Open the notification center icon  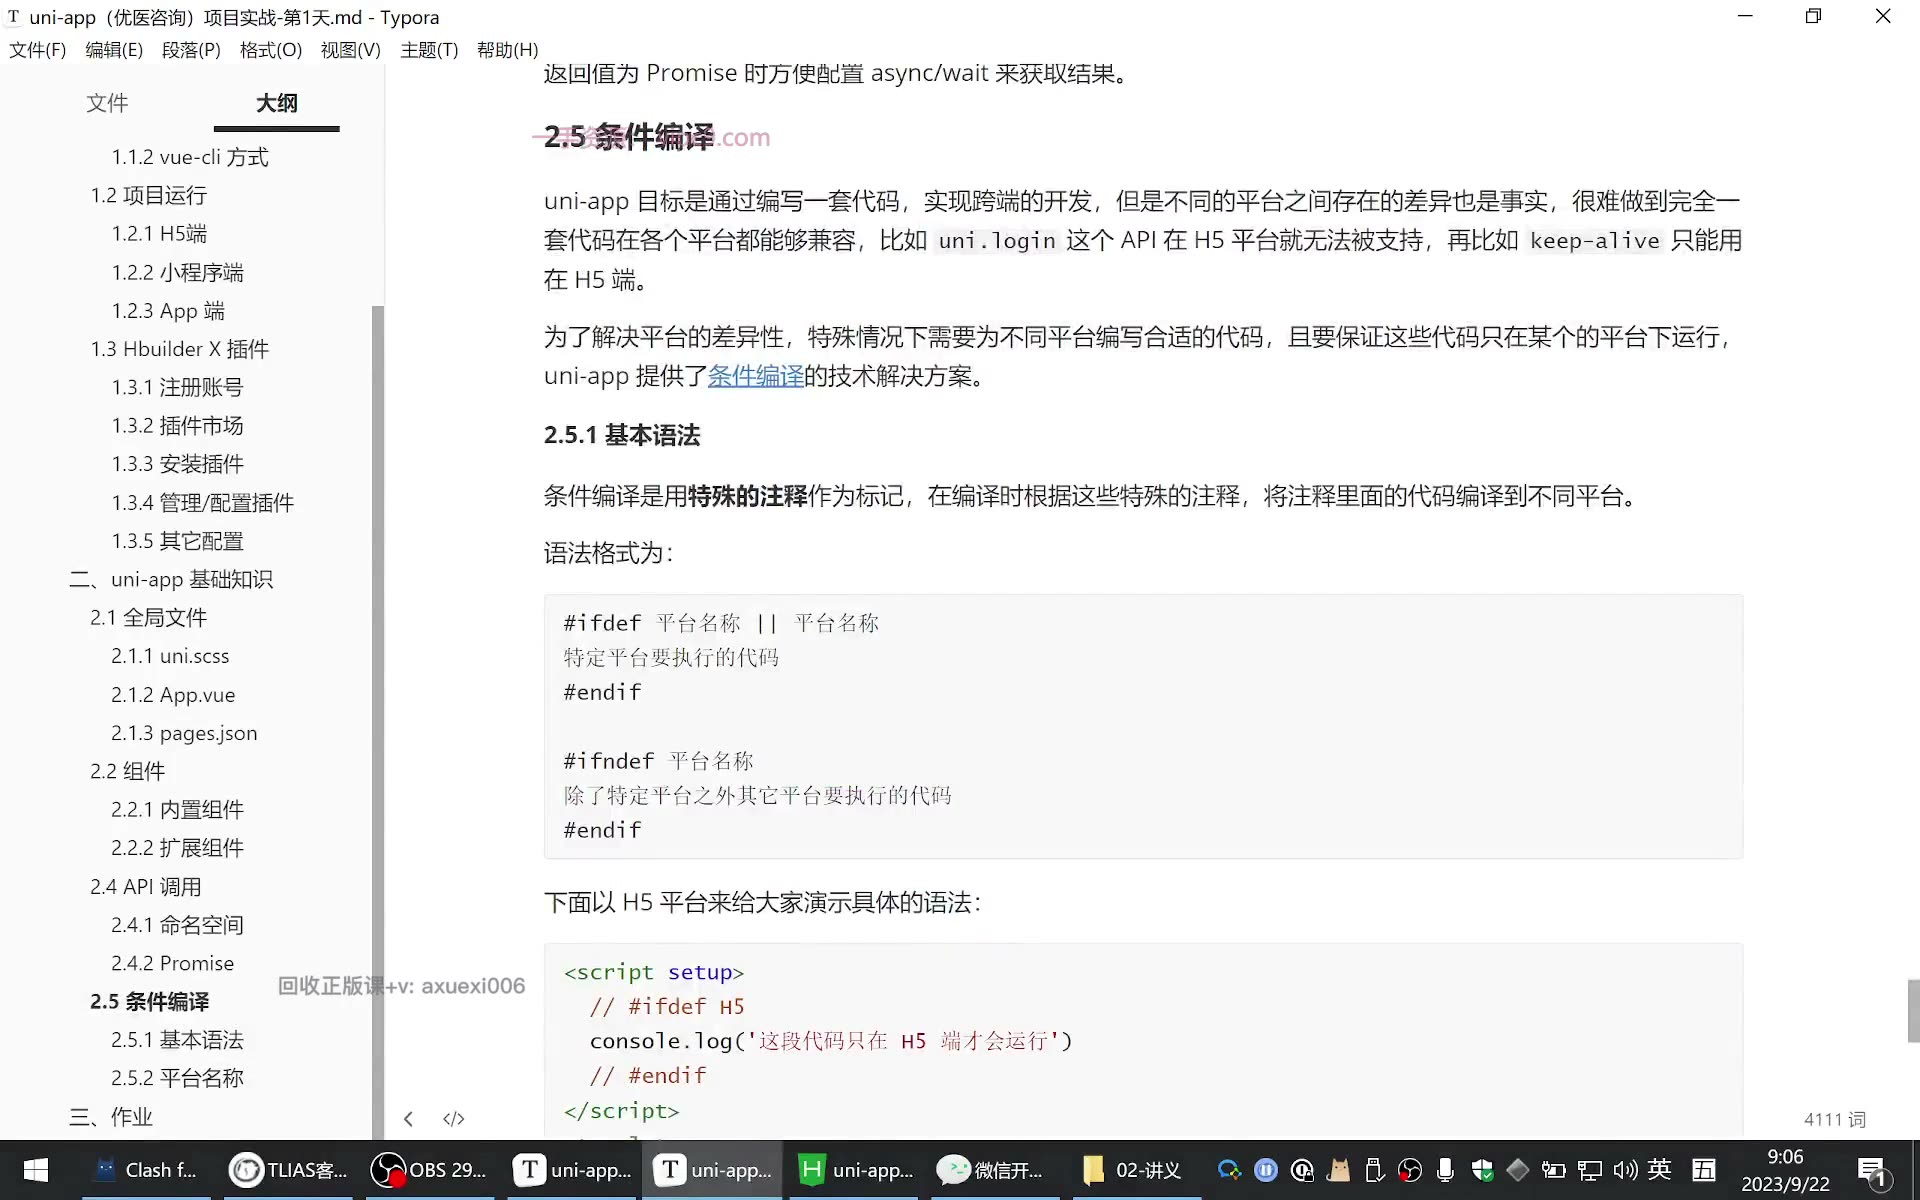1872,1171
